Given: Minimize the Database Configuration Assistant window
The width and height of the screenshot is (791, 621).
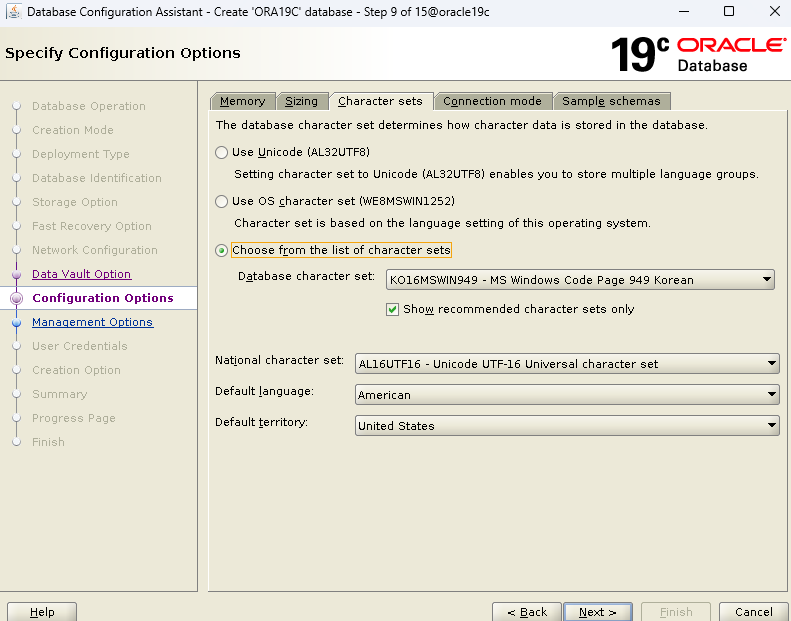Looking at the screenshot, I should tap(684, 11).
